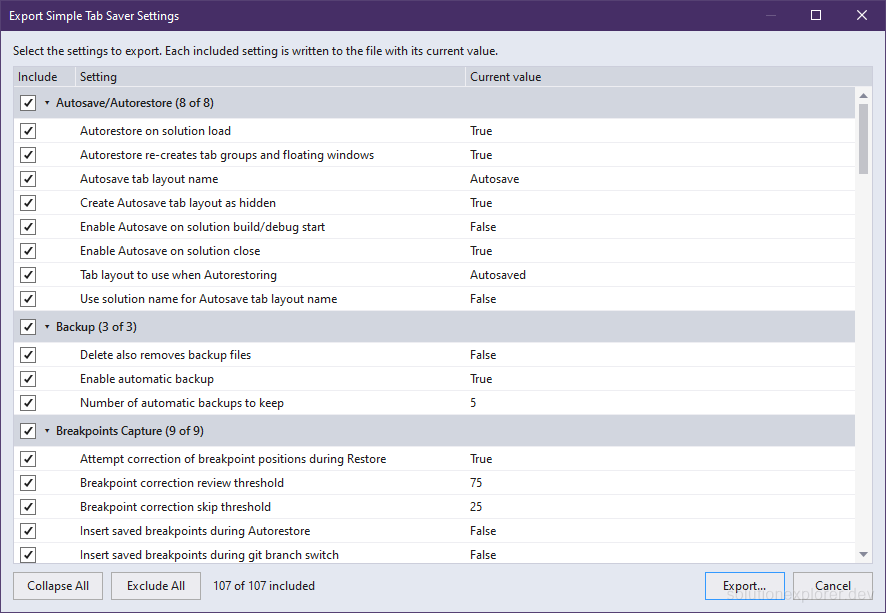
Task: Toggle Insert saved breakpoints during git branch switch
Action: [28, 555]
